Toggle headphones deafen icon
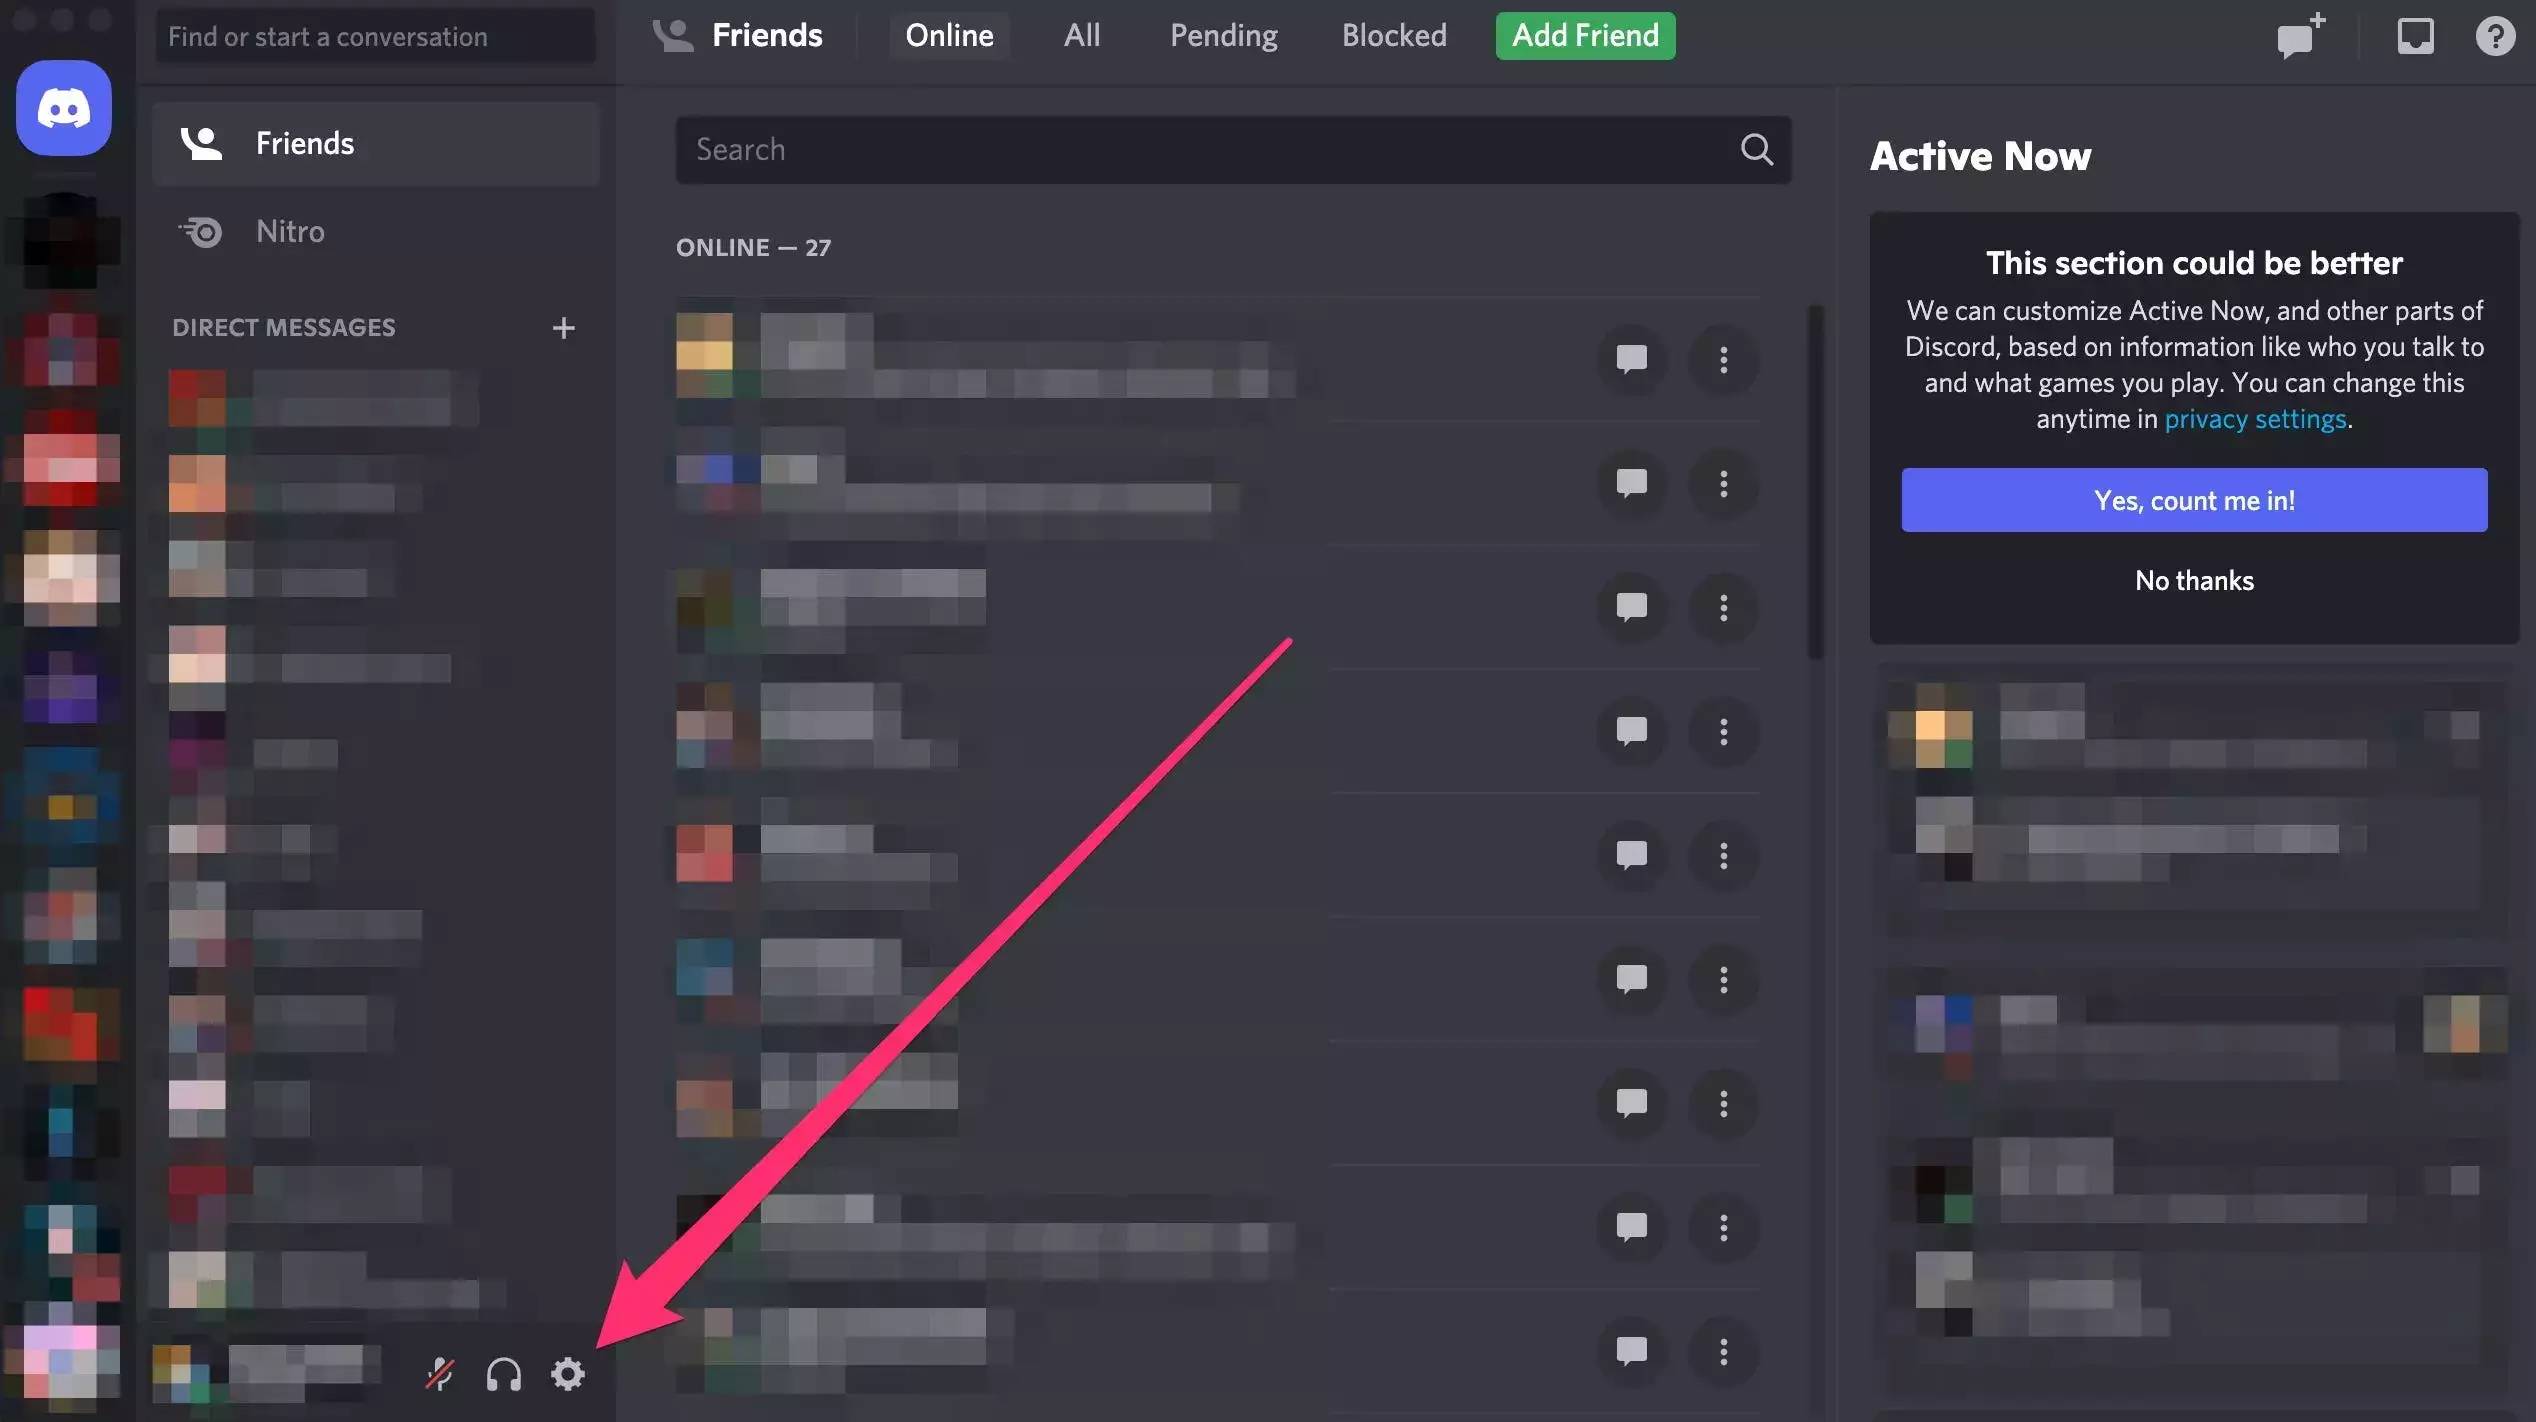Screen dimensions: 2536x1422 503,1374
